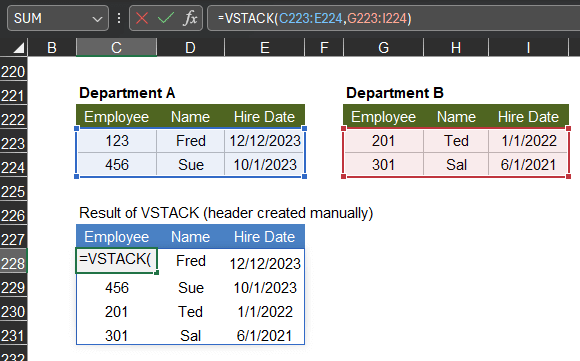Click 1/1/2022 in Department B table
This screenshot has width=580, height=361.
click(x=529, y=141)
